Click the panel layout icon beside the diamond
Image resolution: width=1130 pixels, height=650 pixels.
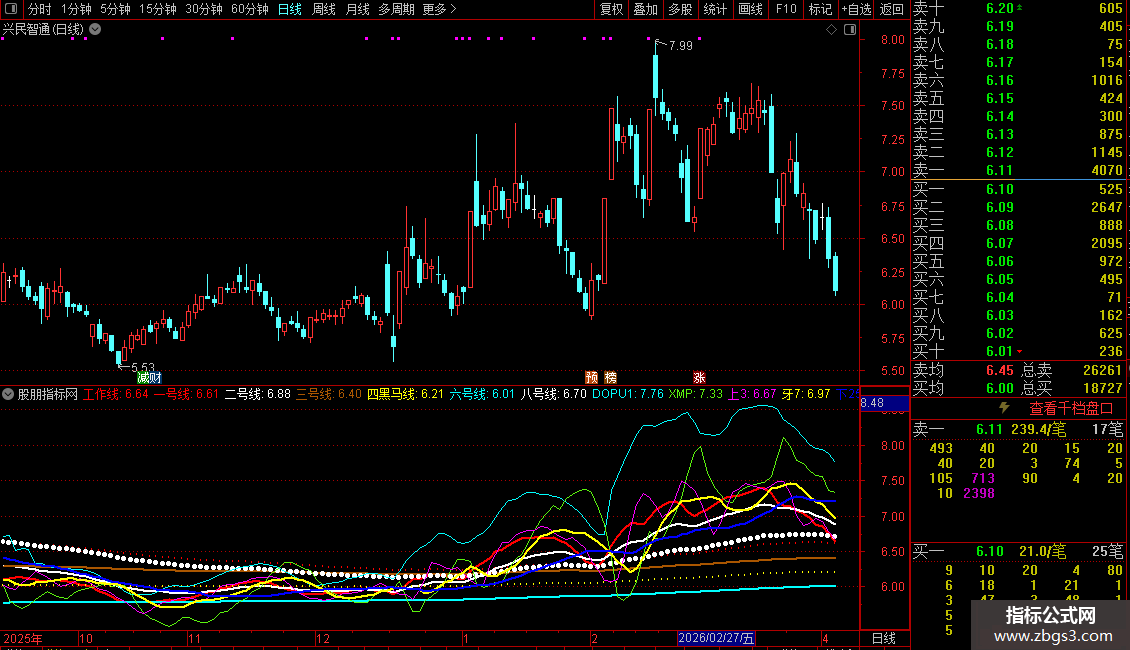coord(849,29)
